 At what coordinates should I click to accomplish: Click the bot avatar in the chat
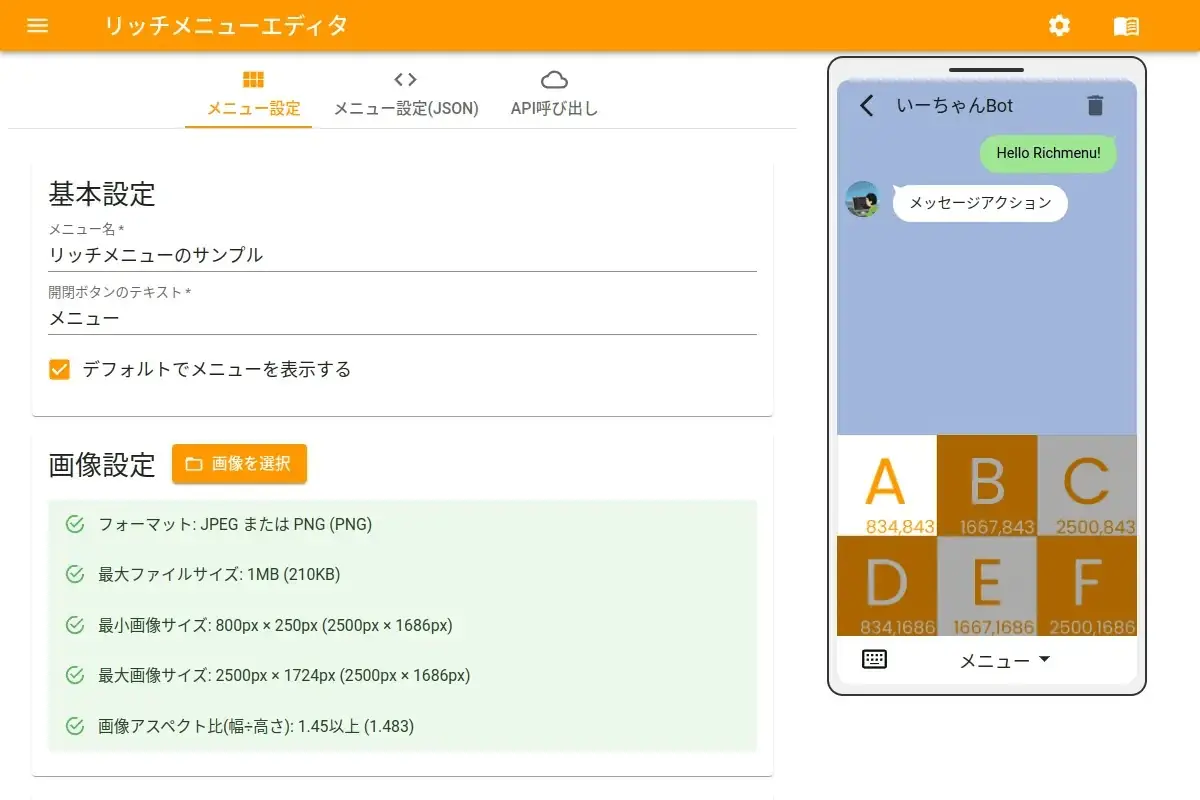point(863,199)
